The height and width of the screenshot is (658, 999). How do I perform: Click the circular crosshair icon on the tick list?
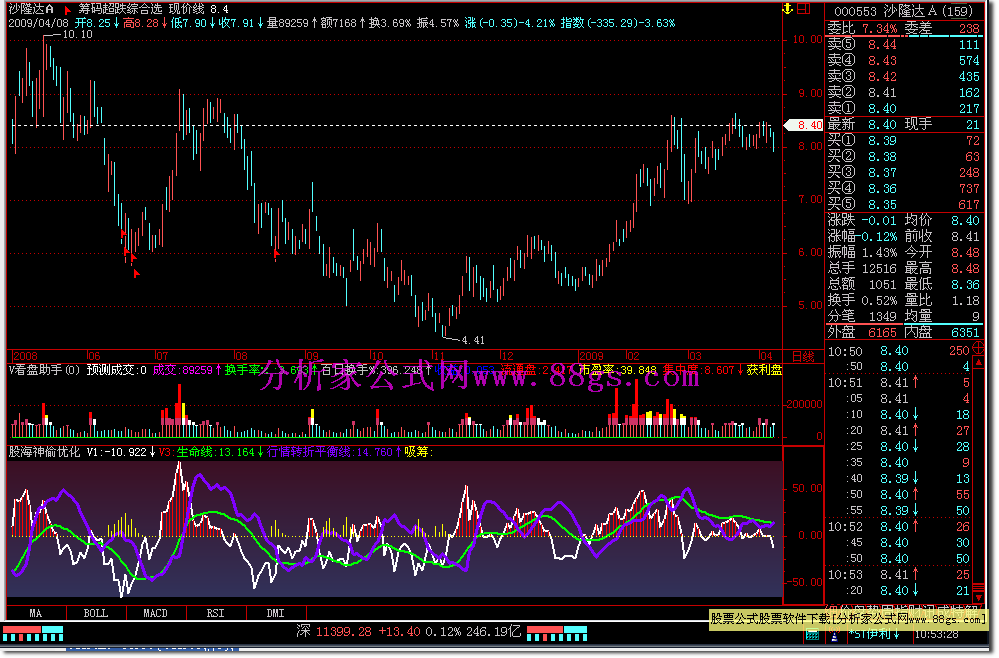click(x=979, y=348)
